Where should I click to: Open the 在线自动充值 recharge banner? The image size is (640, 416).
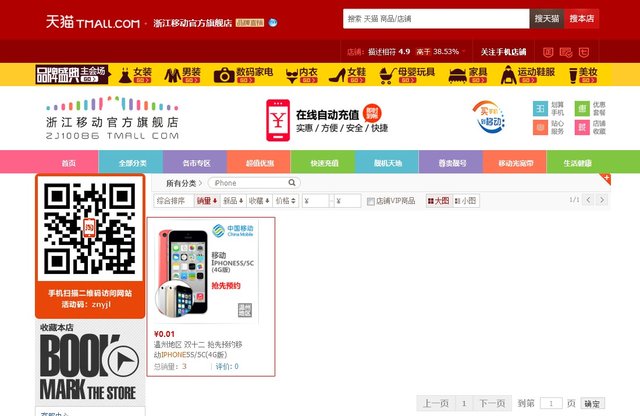pos(327,120)
